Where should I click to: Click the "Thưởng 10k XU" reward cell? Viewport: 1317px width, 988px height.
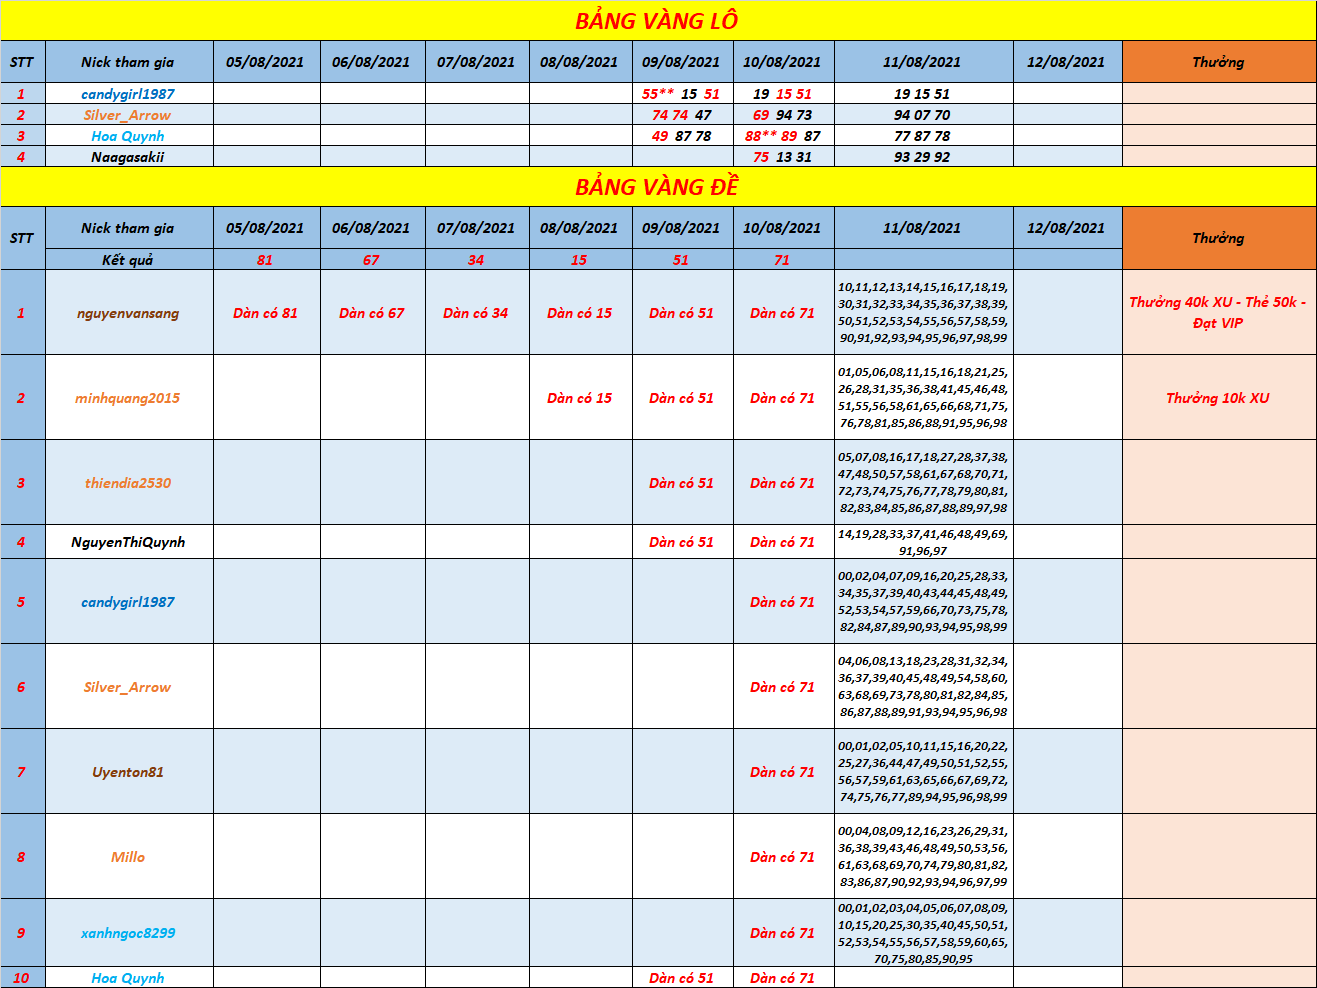[x=1218, y=398]
